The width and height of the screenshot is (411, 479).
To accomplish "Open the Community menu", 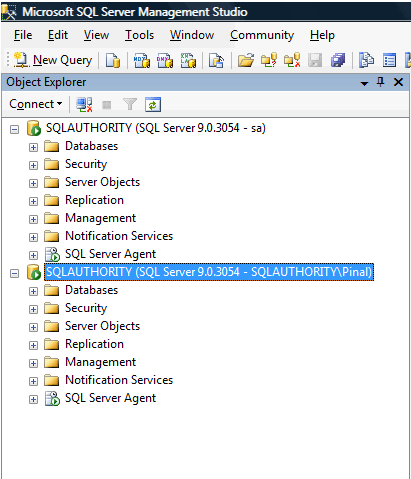I will coord(262,35).
